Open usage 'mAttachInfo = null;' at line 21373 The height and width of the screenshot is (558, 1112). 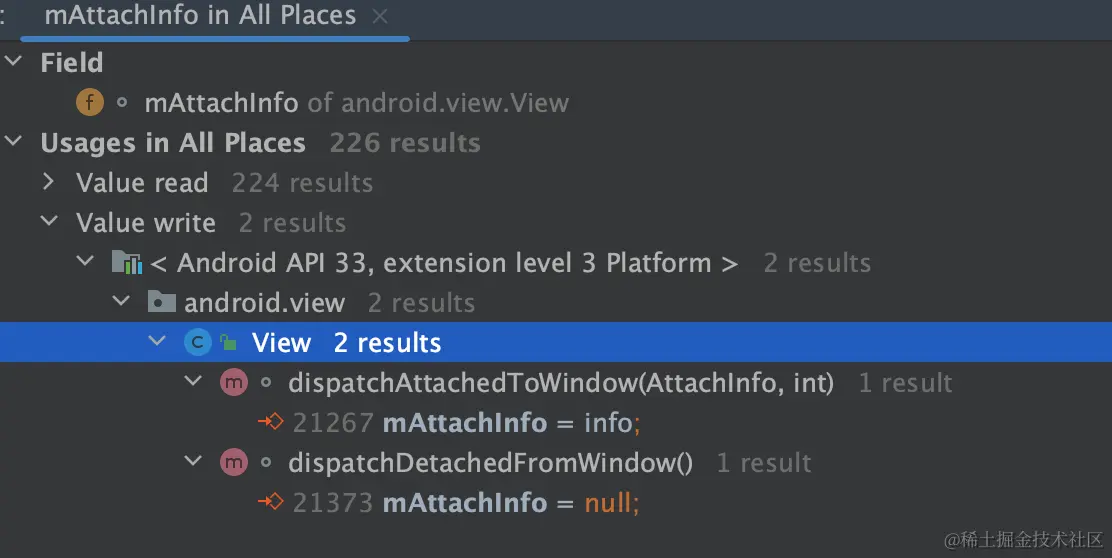510,503
